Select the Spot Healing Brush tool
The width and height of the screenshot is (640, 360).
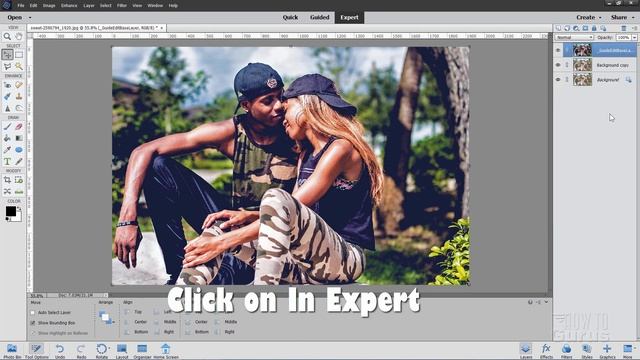click(x=19, y=85)
